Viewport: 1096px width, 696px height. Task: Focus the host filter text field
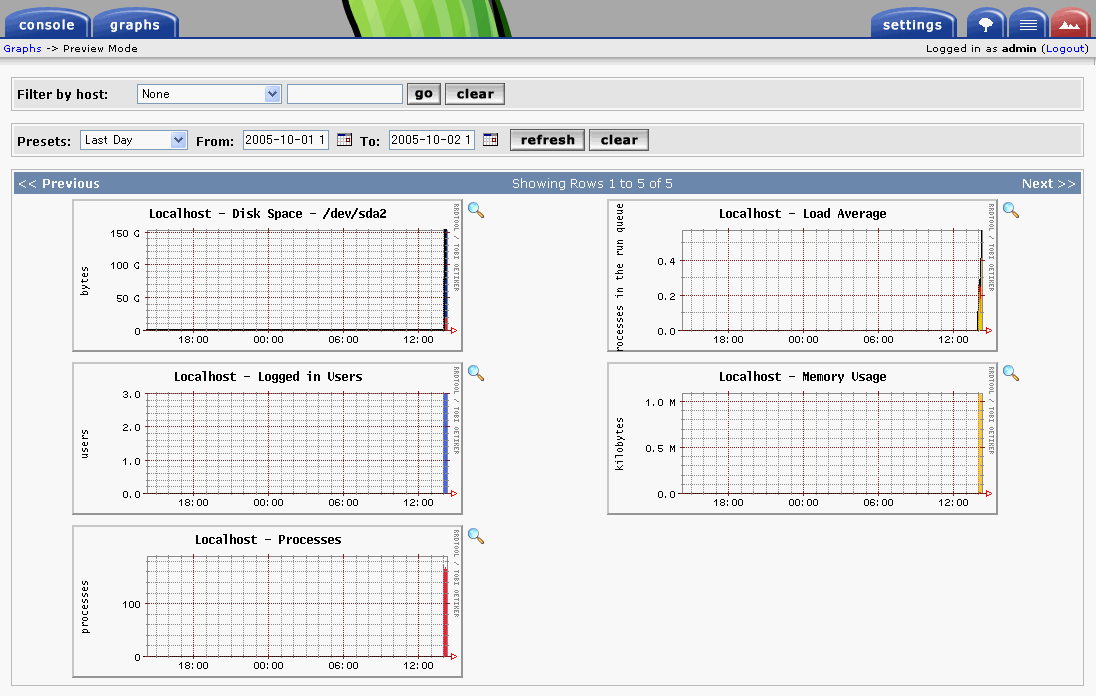[x=345, y=94]
